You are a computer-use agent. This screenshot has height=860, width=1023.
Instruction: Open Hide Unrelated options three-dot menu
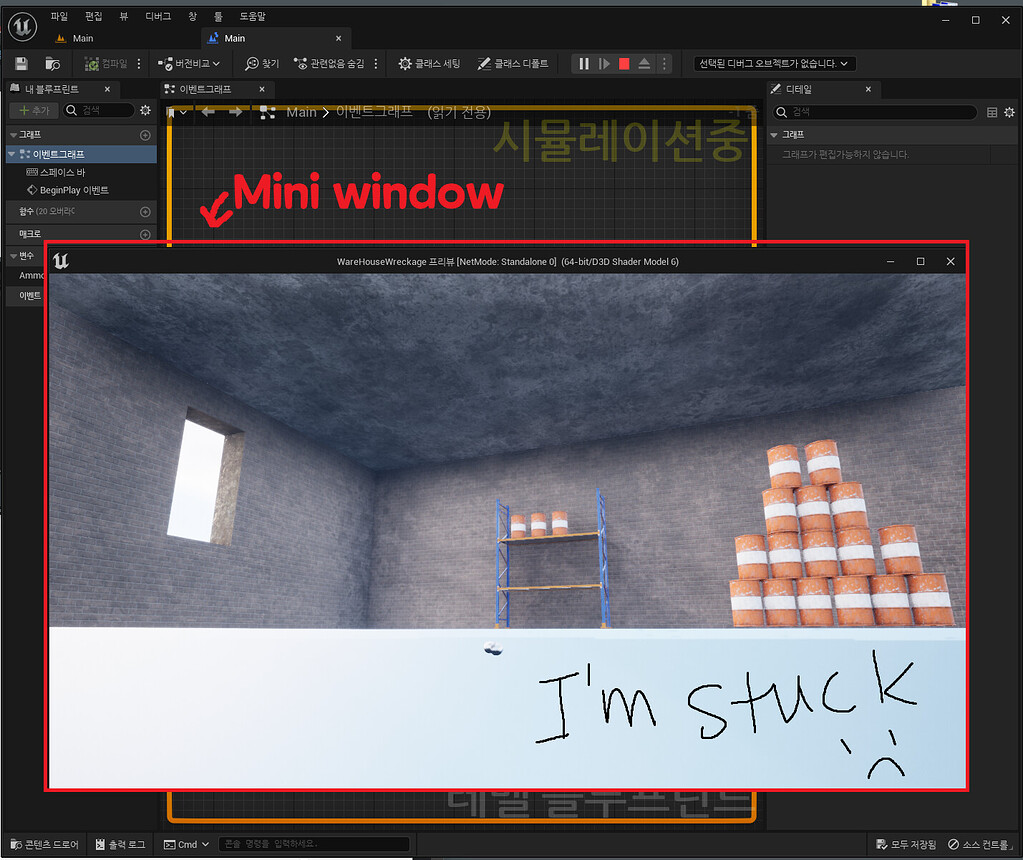[x=376, y=63]
